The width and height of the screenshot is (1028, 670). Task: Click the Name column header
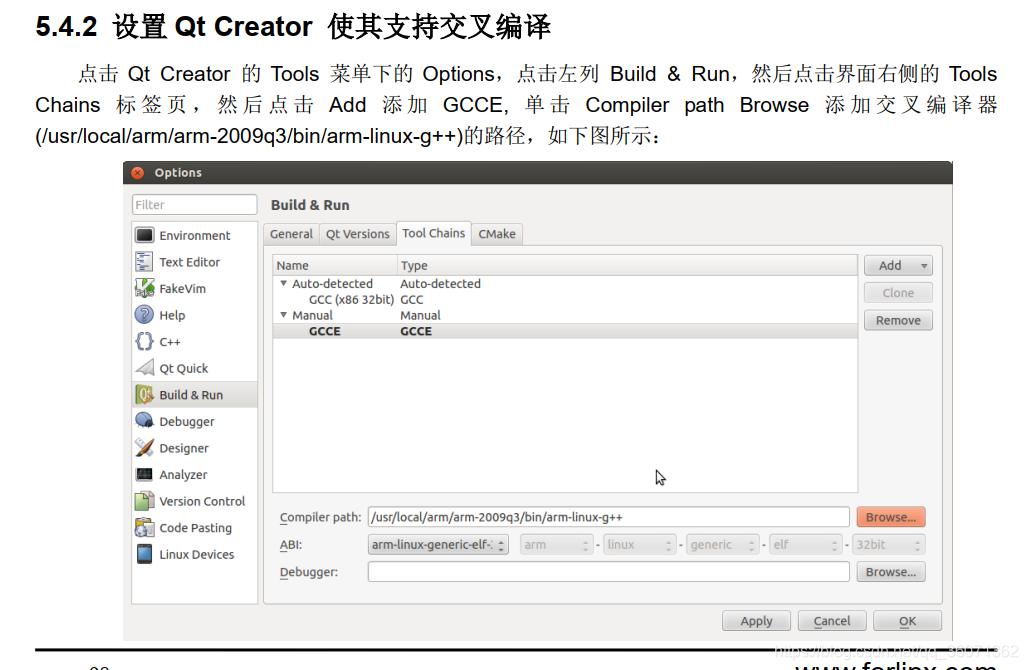(335, 265)
